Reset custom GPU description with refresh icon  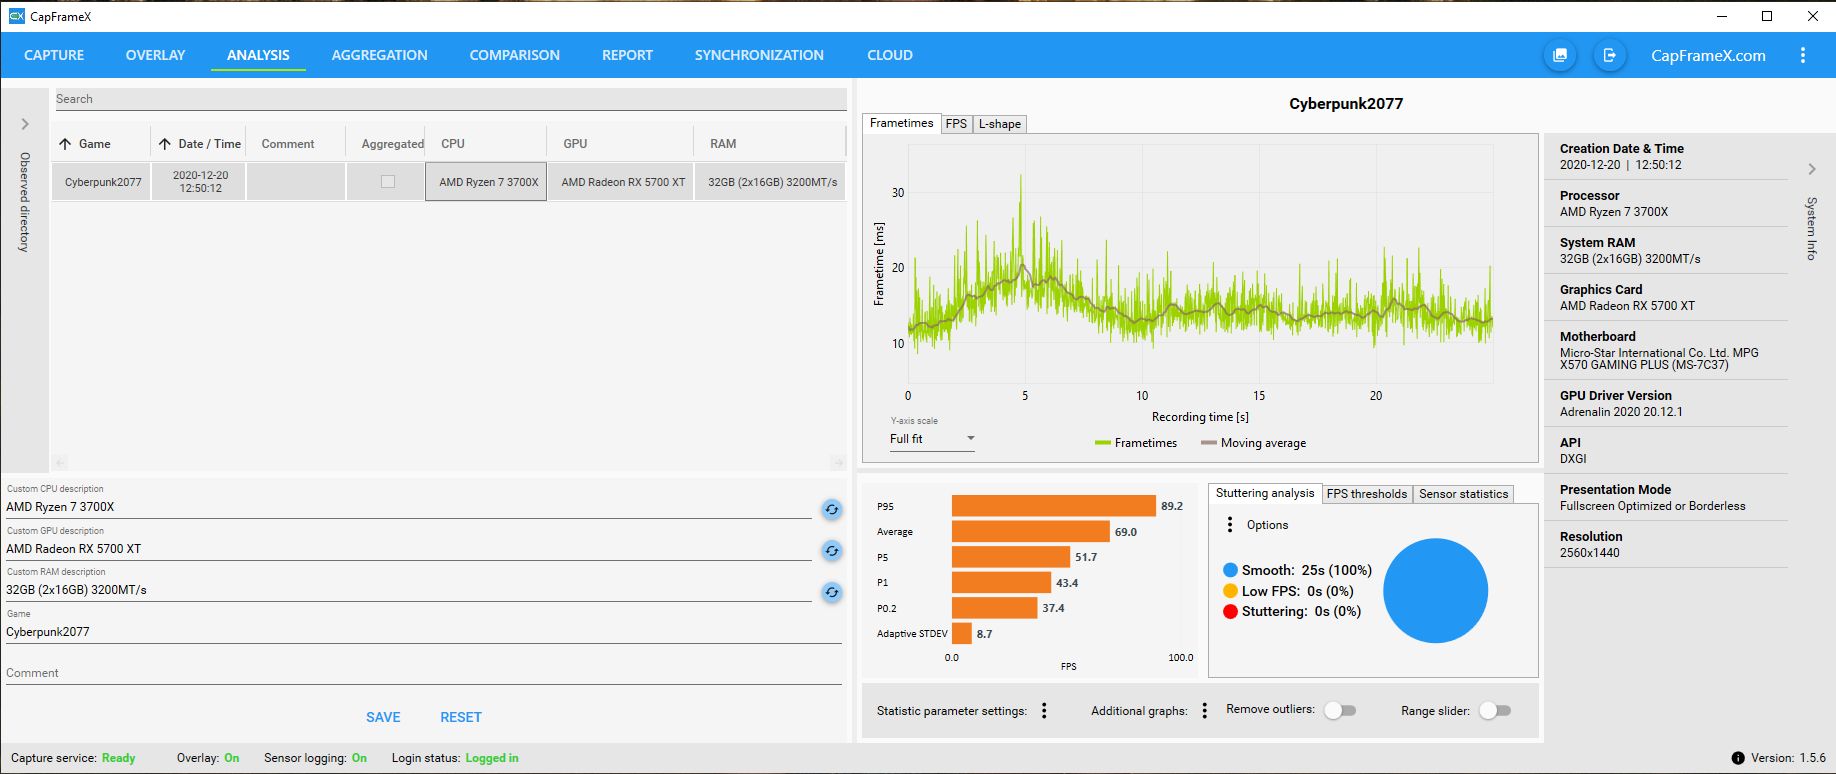click(x=831, y=551)
